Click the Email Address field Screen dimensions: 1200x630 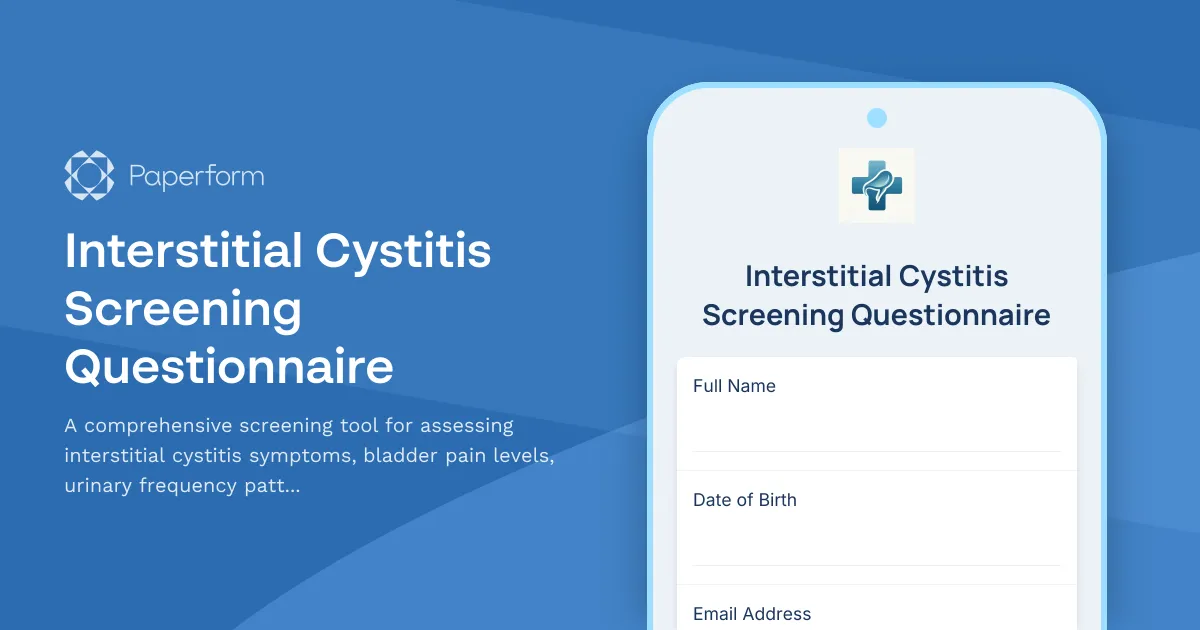(x=877, y=614)
